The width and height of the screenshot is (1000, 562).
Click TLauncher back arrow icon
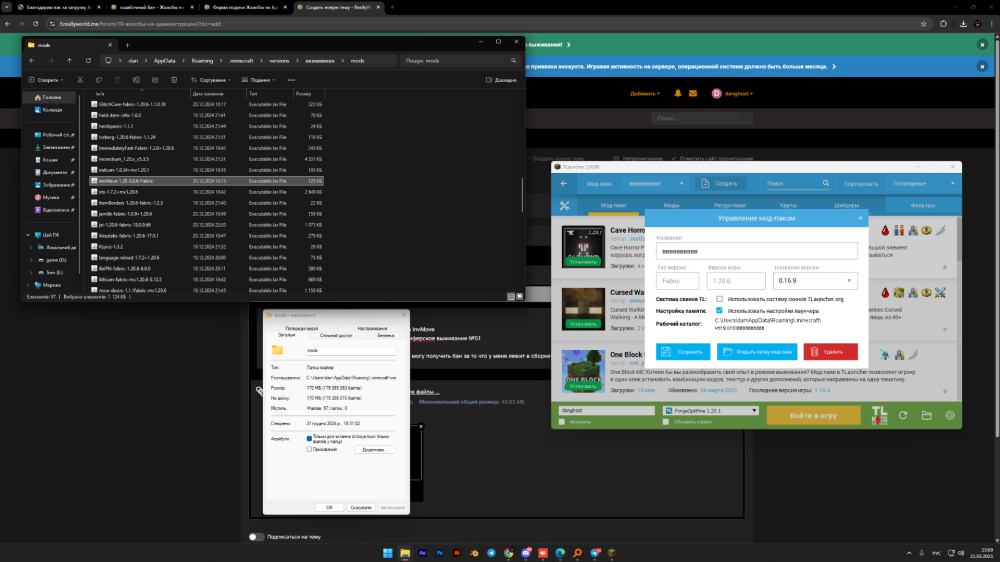564,184
